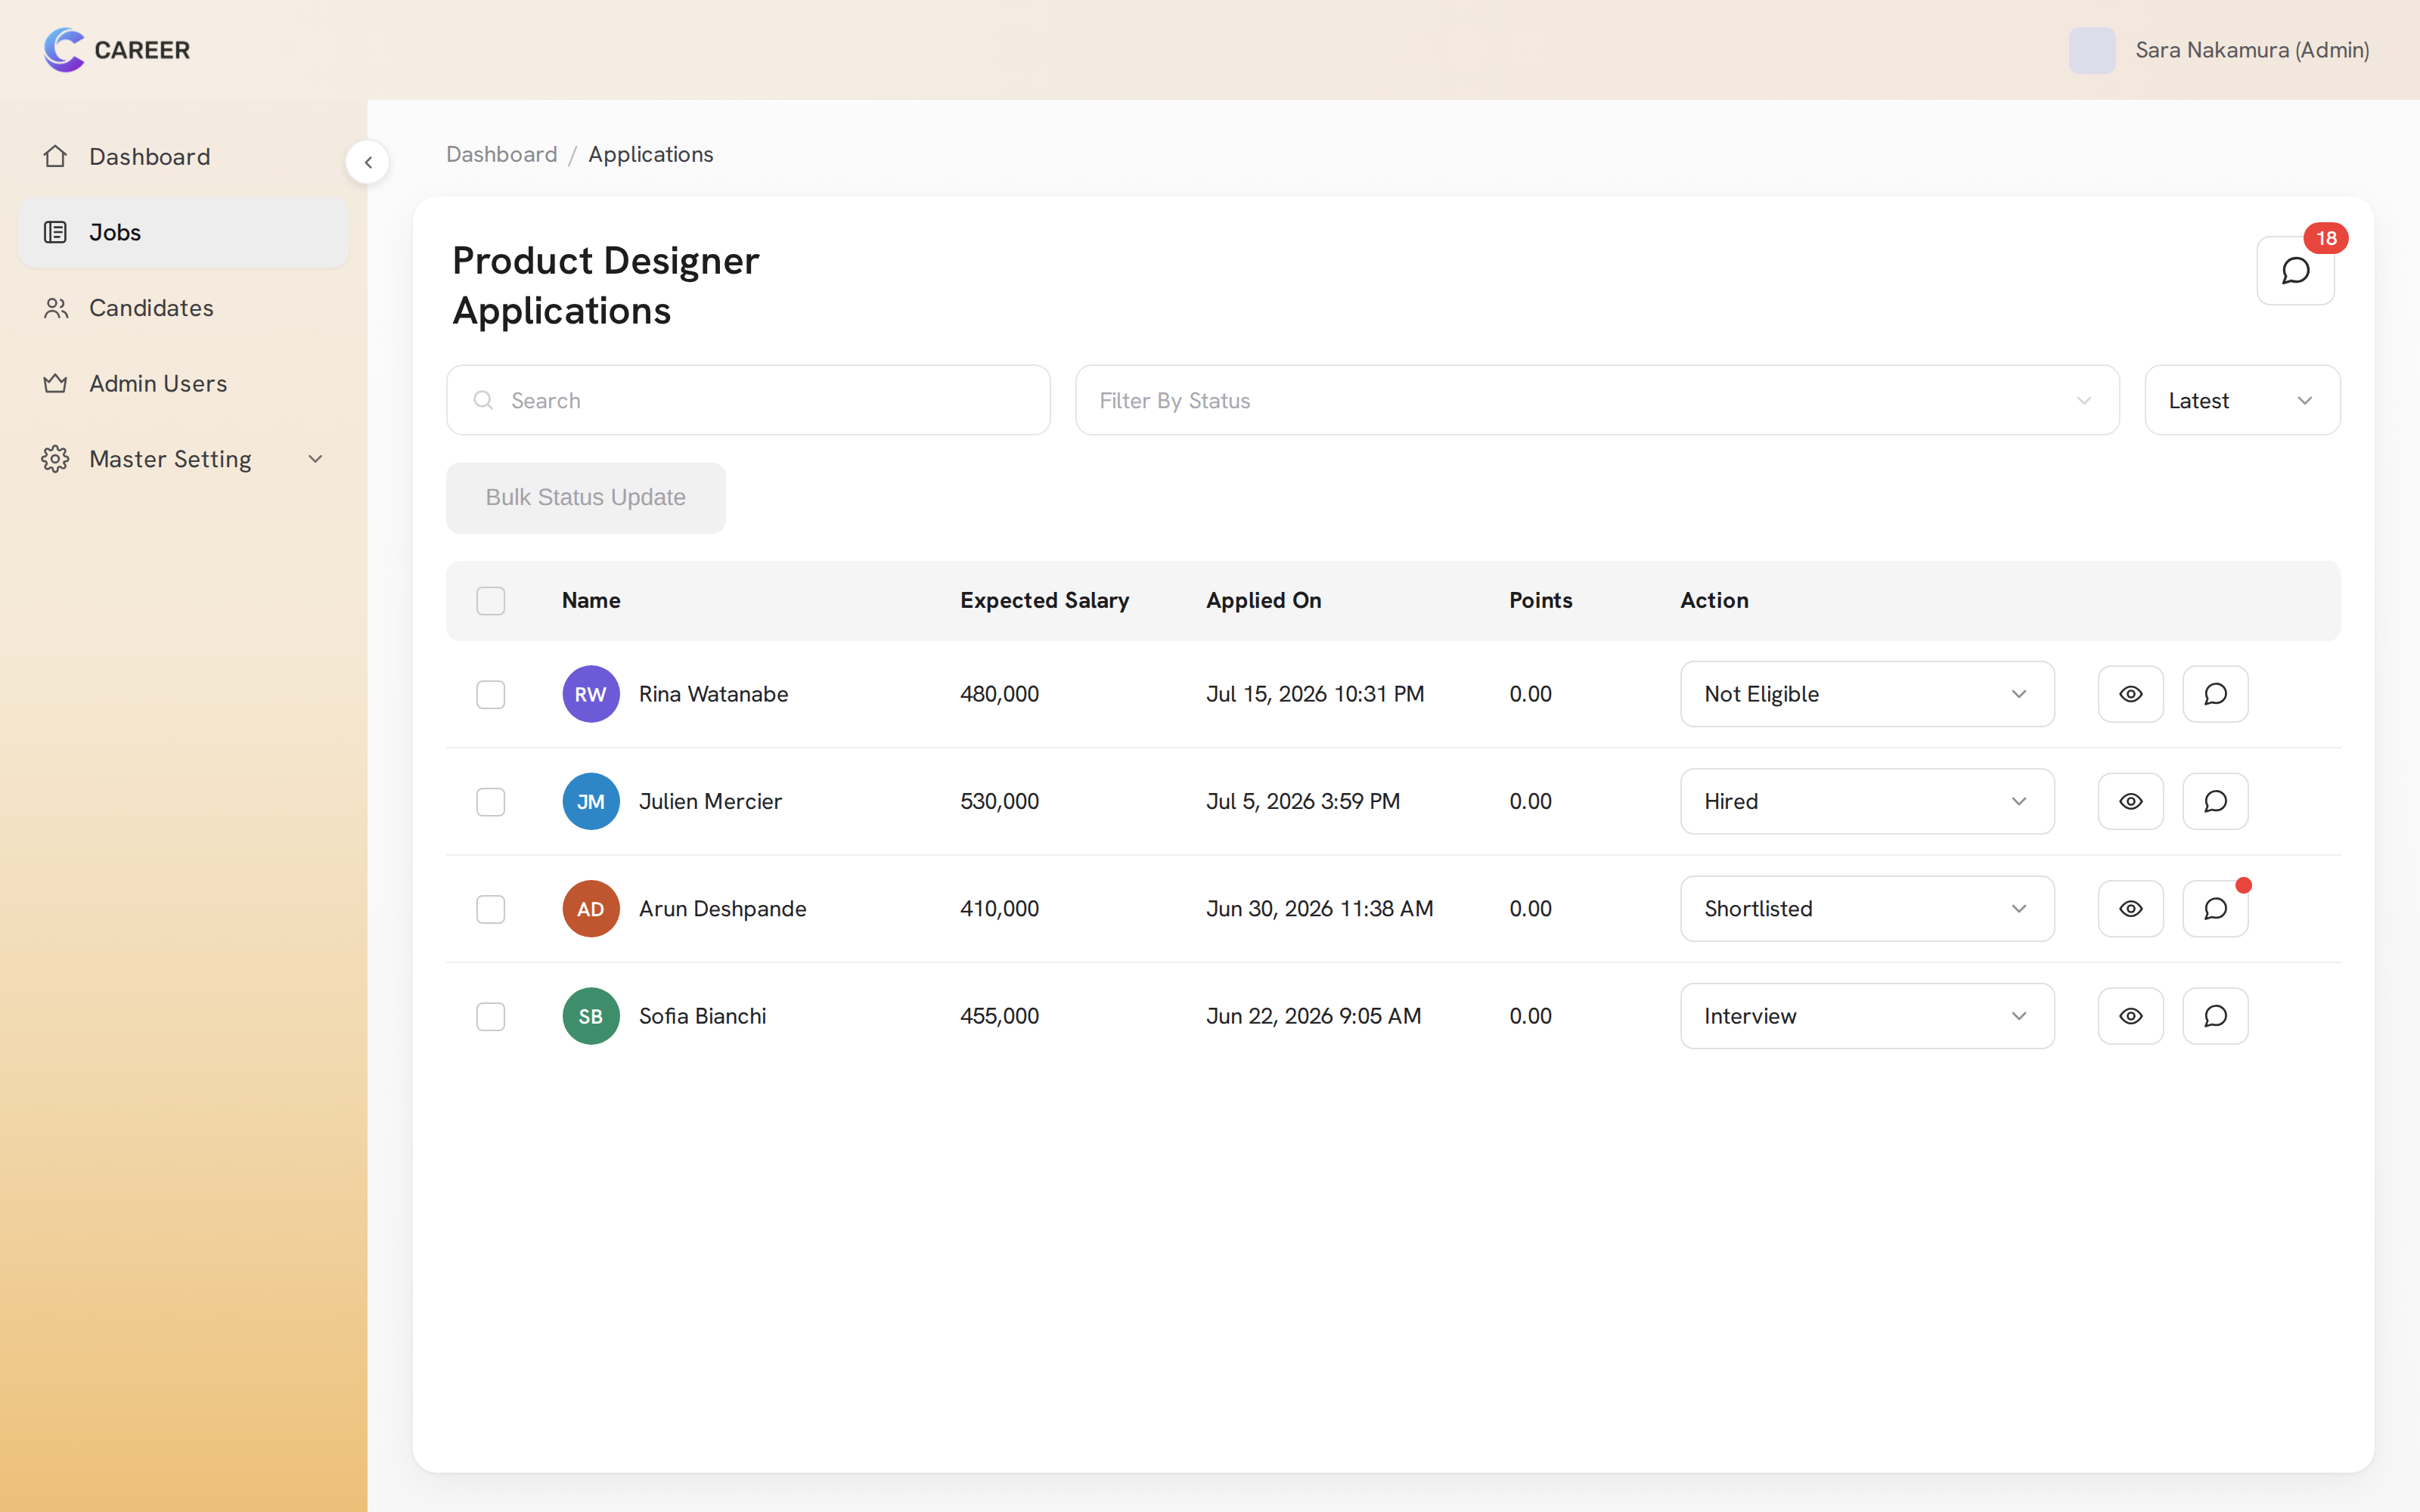2420x1512 pixels.
Task: Click the Applied On column header
Action: tap(1264, 601)
